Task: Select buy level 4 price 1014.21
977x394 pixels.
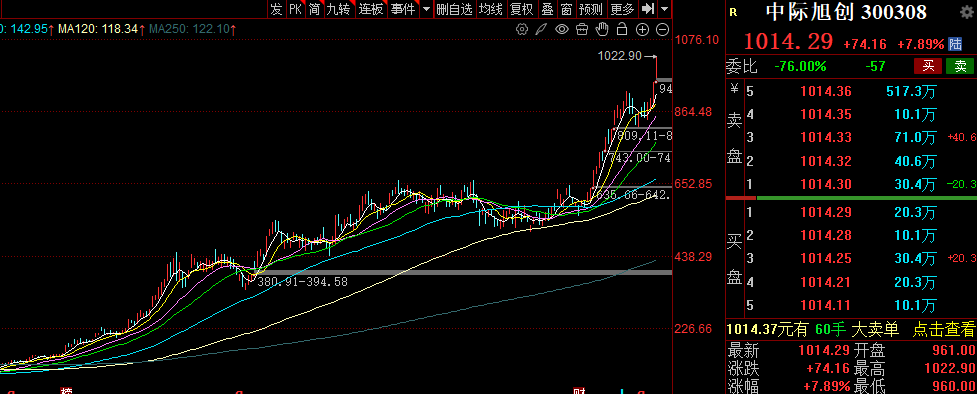Action: (826, 282)
